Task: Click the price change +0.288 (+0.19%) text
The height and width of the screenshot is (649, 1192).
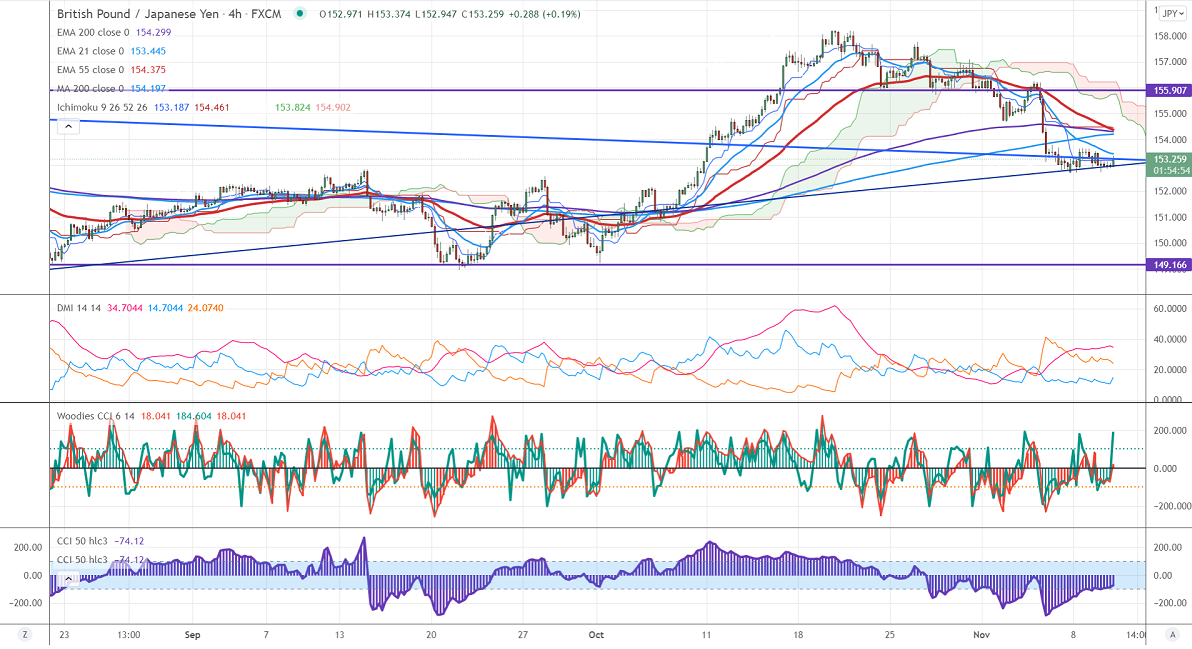Action: (544, 14)
